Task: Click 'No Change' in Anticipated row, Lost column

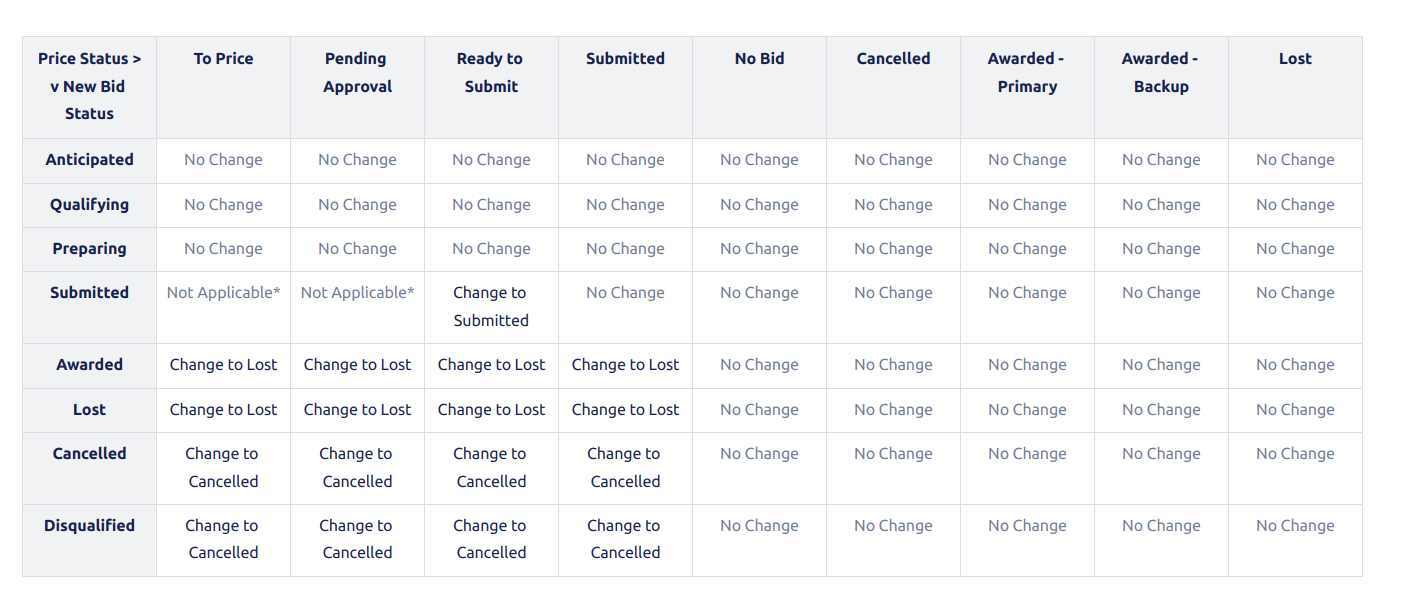Action: (1295, 160)
